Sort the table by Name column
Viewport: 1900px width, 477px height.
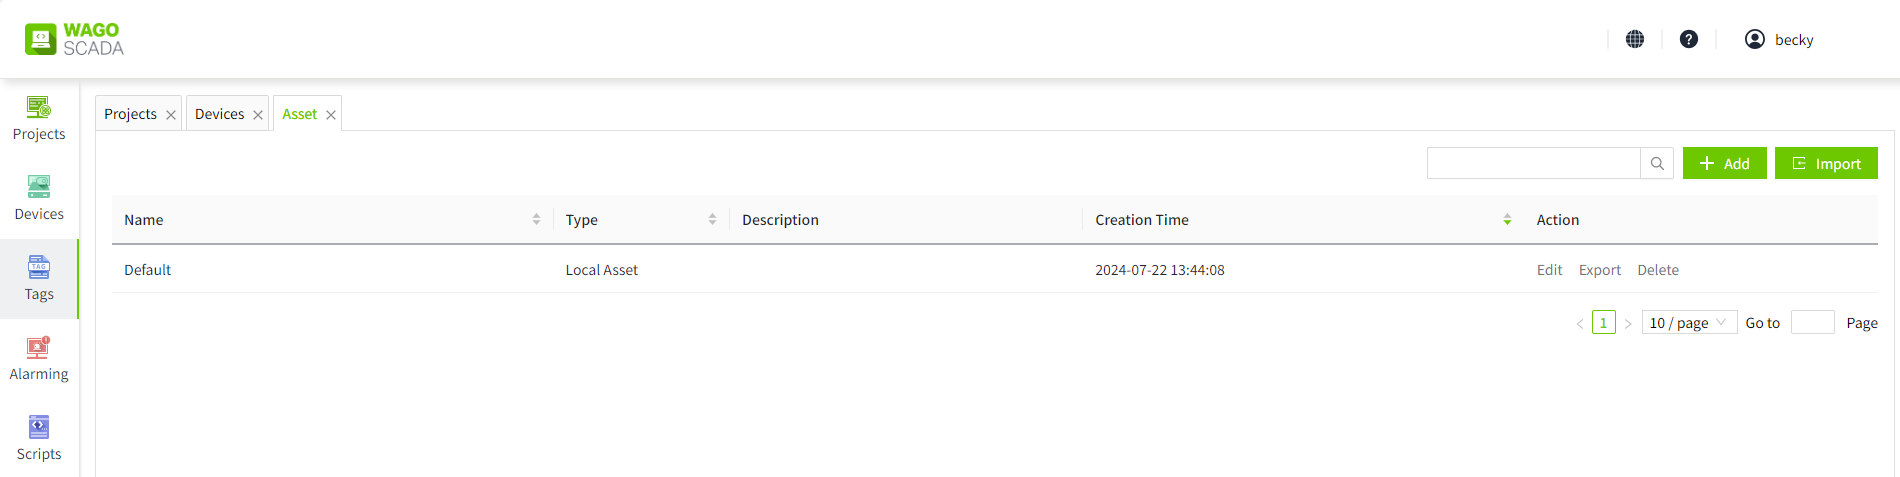pyautogui.click(x=536, y=219)
